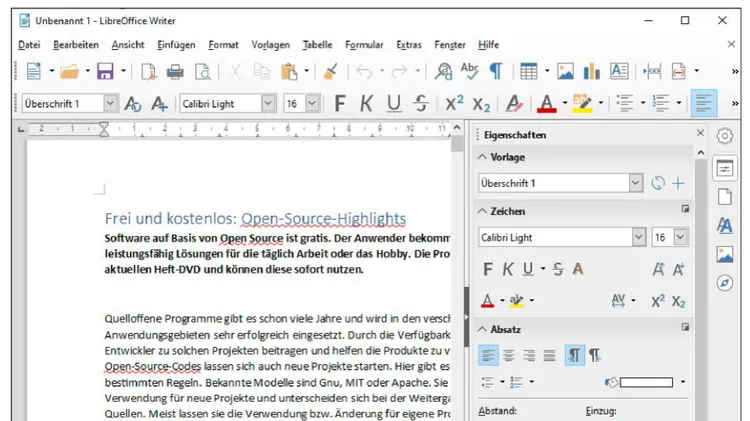Open the Gallery deck in sidebar
The height and width of the screenshot is (421, 750).
point(725,254)
